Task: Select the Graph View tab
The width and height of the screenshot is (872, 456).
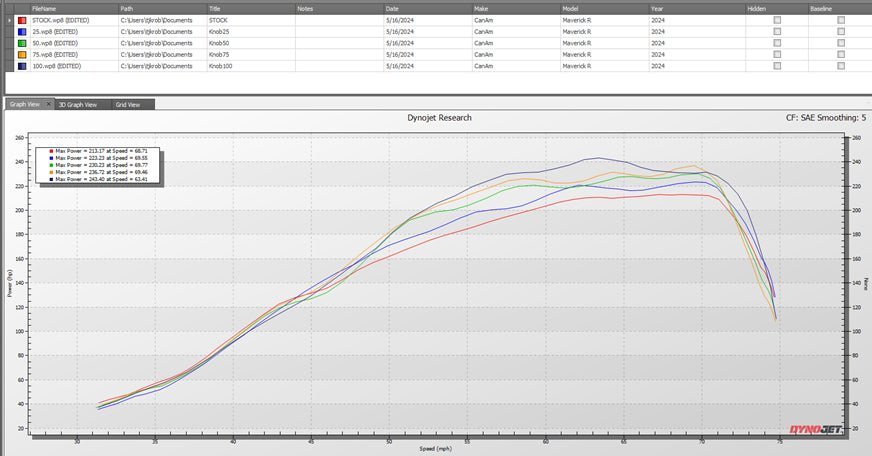Action: pyautogui.click(x=25, y=104)
